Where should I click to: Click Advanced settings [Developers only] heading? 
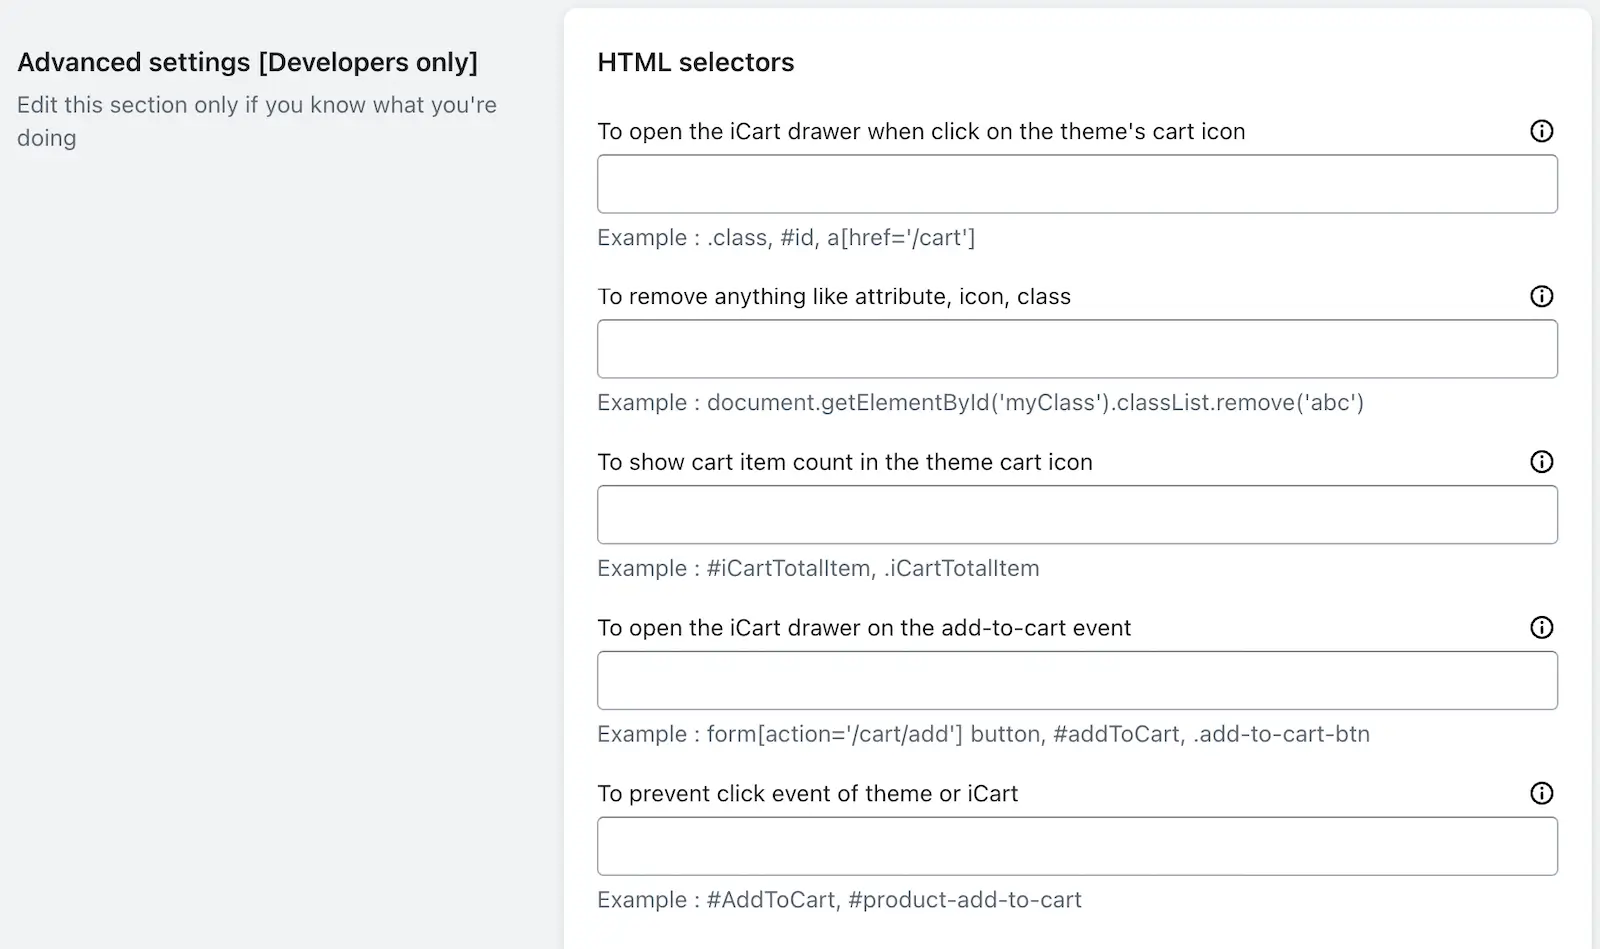[x=248, y=62]
